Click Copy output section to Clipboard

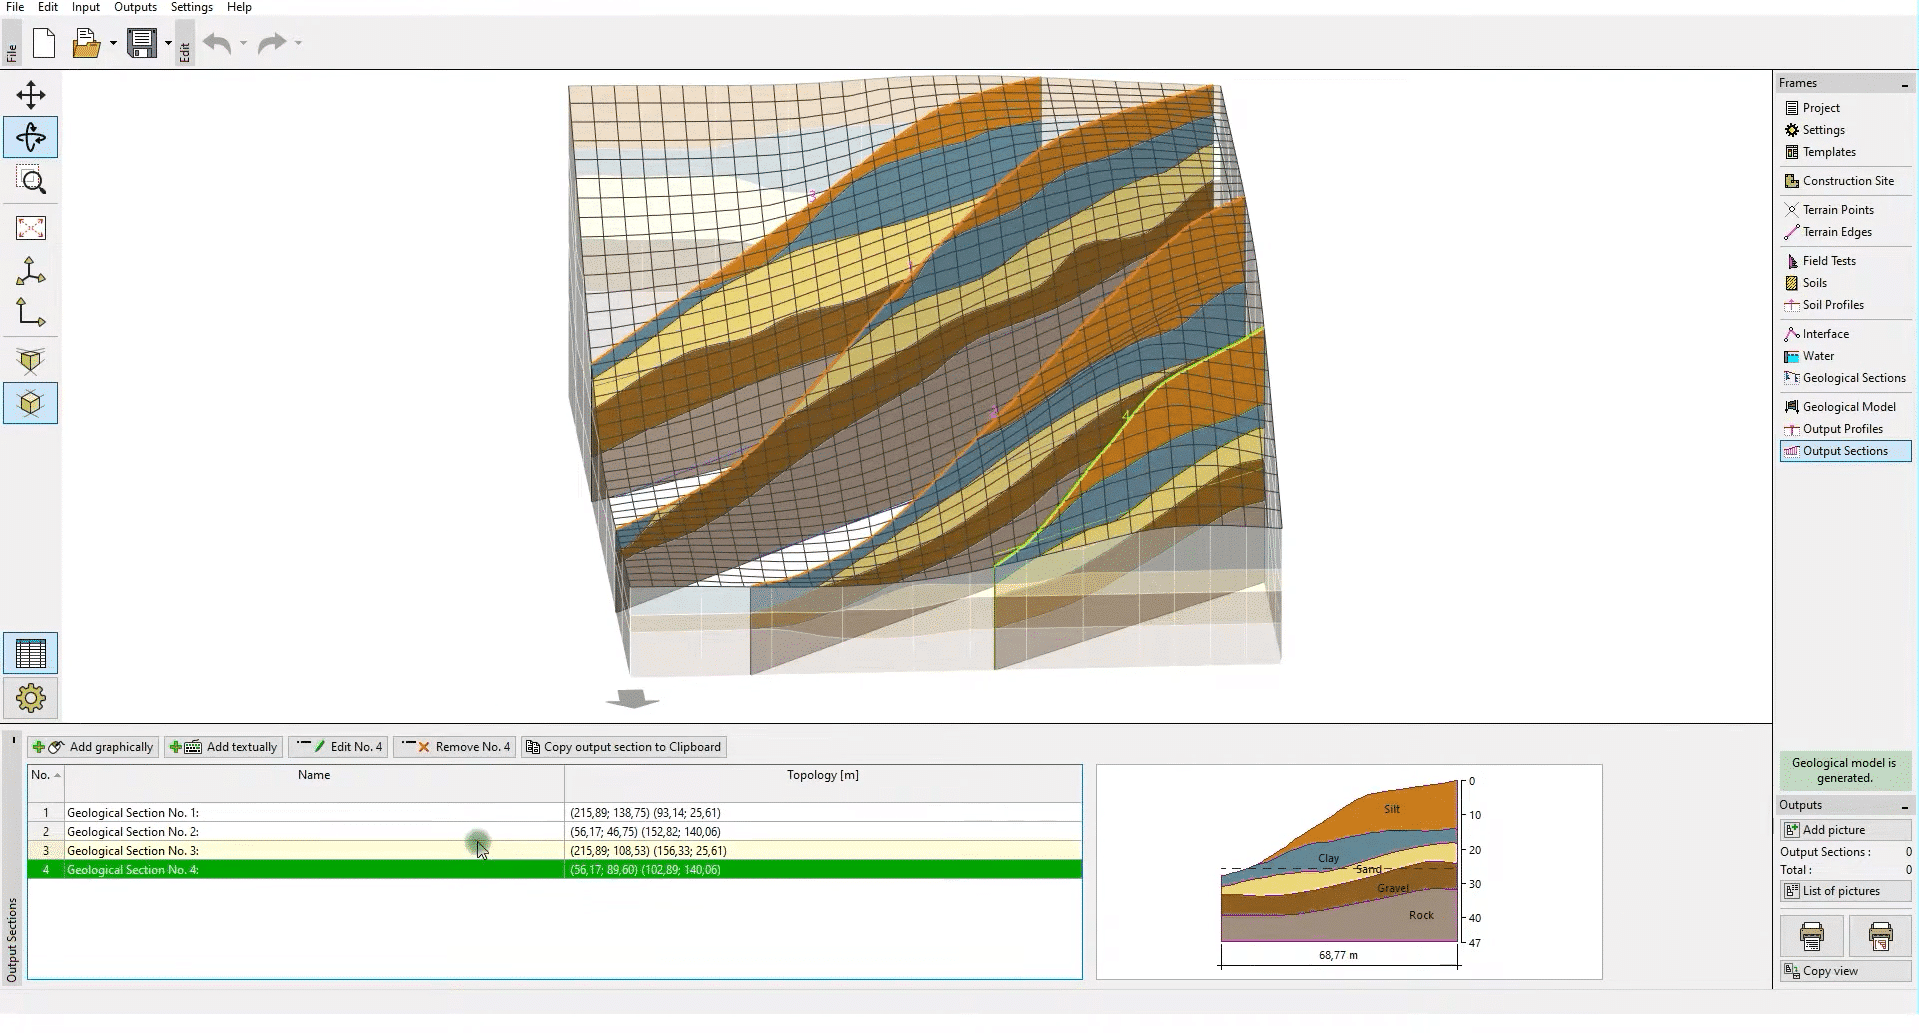(623, 747)
